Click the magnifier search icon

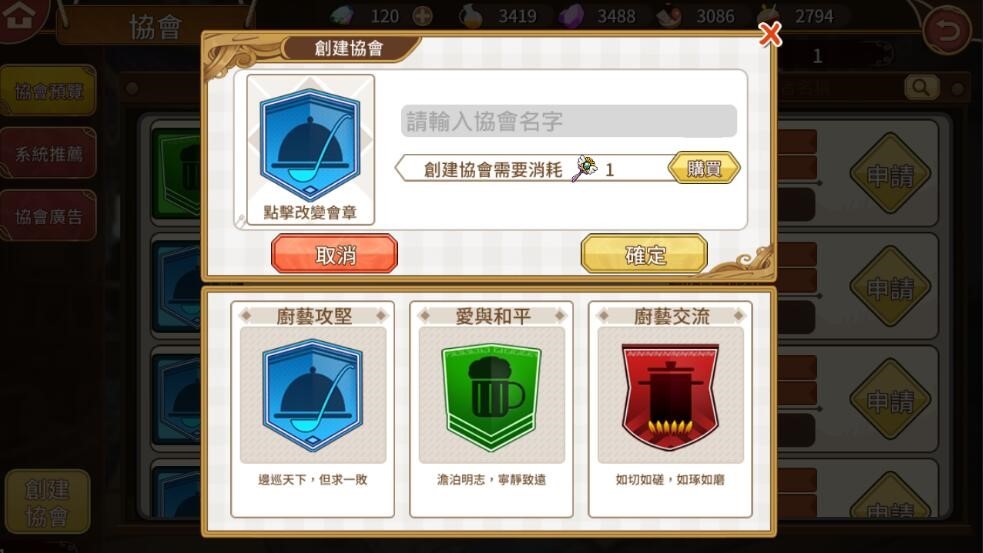point(921,88)
